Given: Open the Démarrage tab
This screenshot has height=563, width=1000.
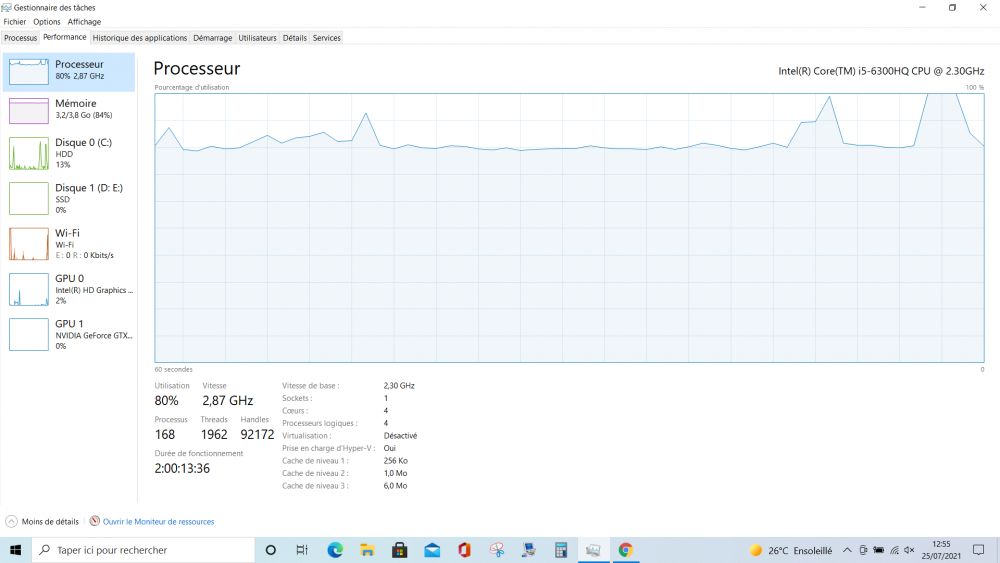Looking at the screenshot, I should (x=212, y=38).
